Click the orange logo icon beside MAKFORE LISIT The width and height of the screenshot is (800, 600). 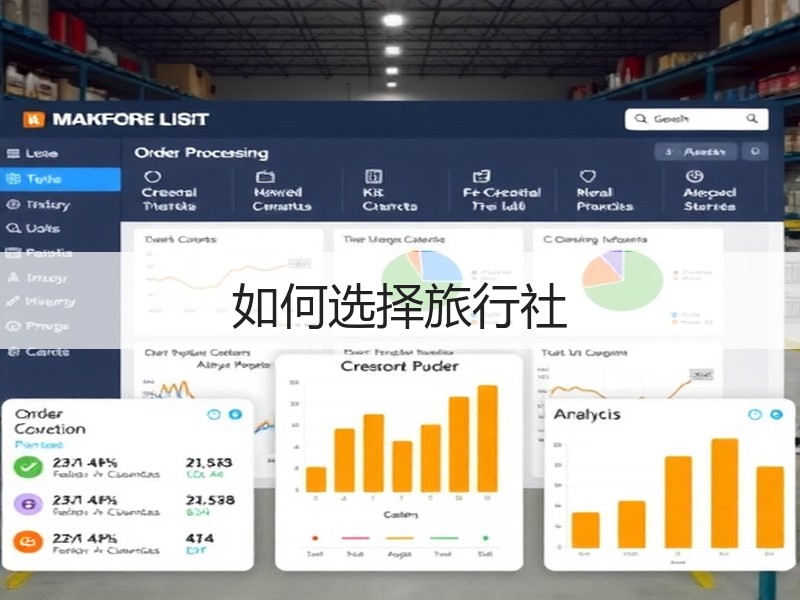pyautogui.click(x=34, y=119)
